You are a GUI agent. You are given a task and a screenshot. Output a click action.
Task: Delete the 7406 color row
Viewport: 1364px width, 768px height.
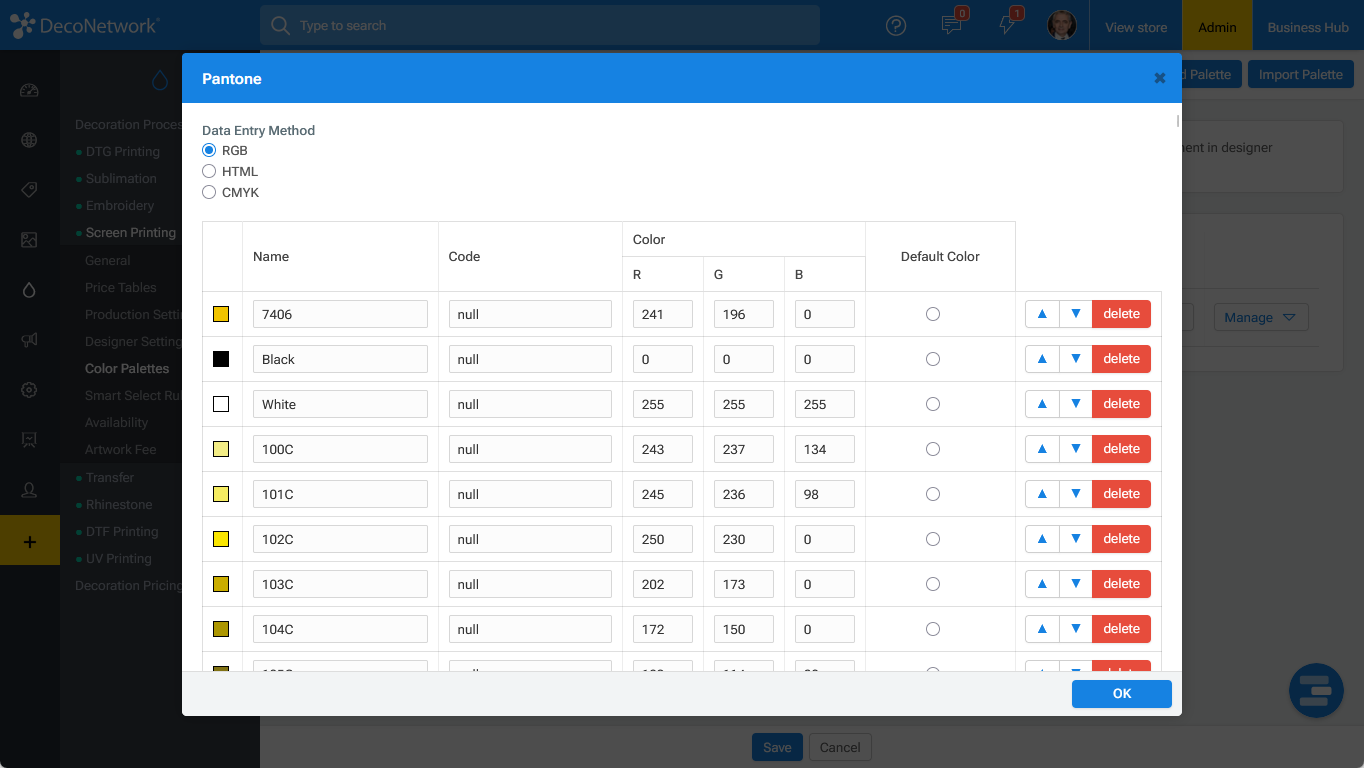(x=1122, y=314)
